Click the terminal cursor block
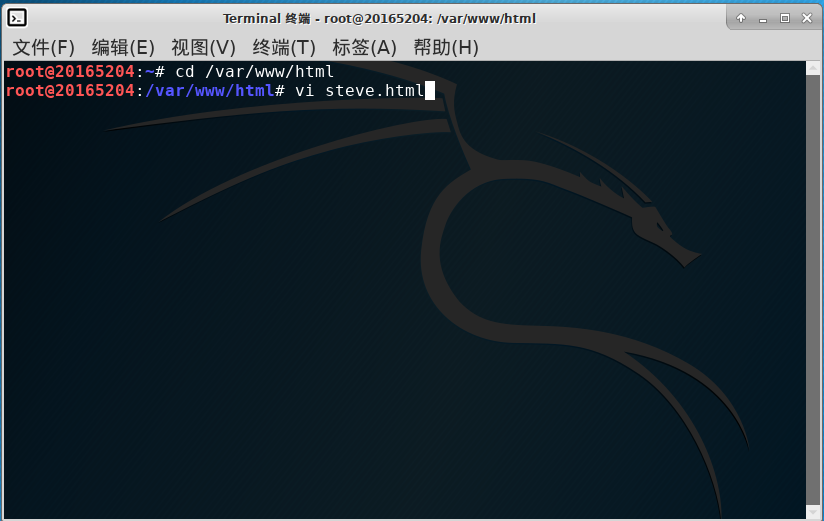This screenshot has height=521, width=824. pos(430,90)
